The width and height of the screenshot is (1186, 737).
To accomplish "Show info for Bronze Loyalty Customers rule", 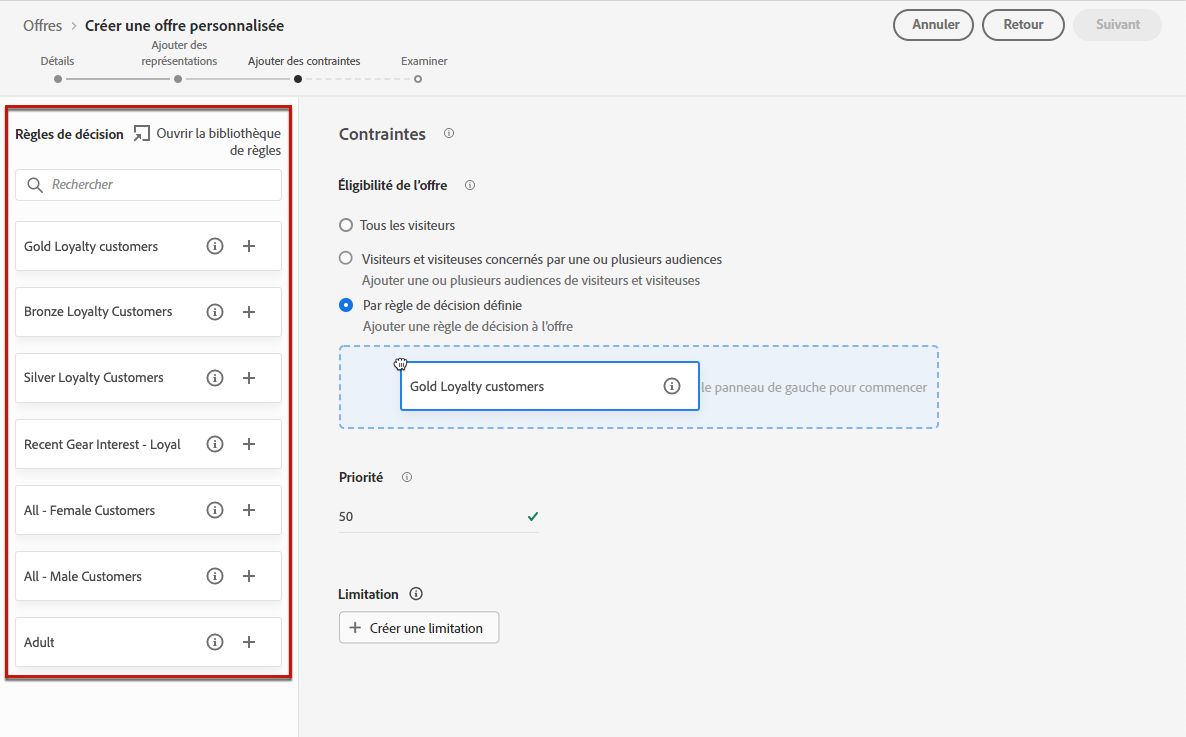I will point(214,312).
